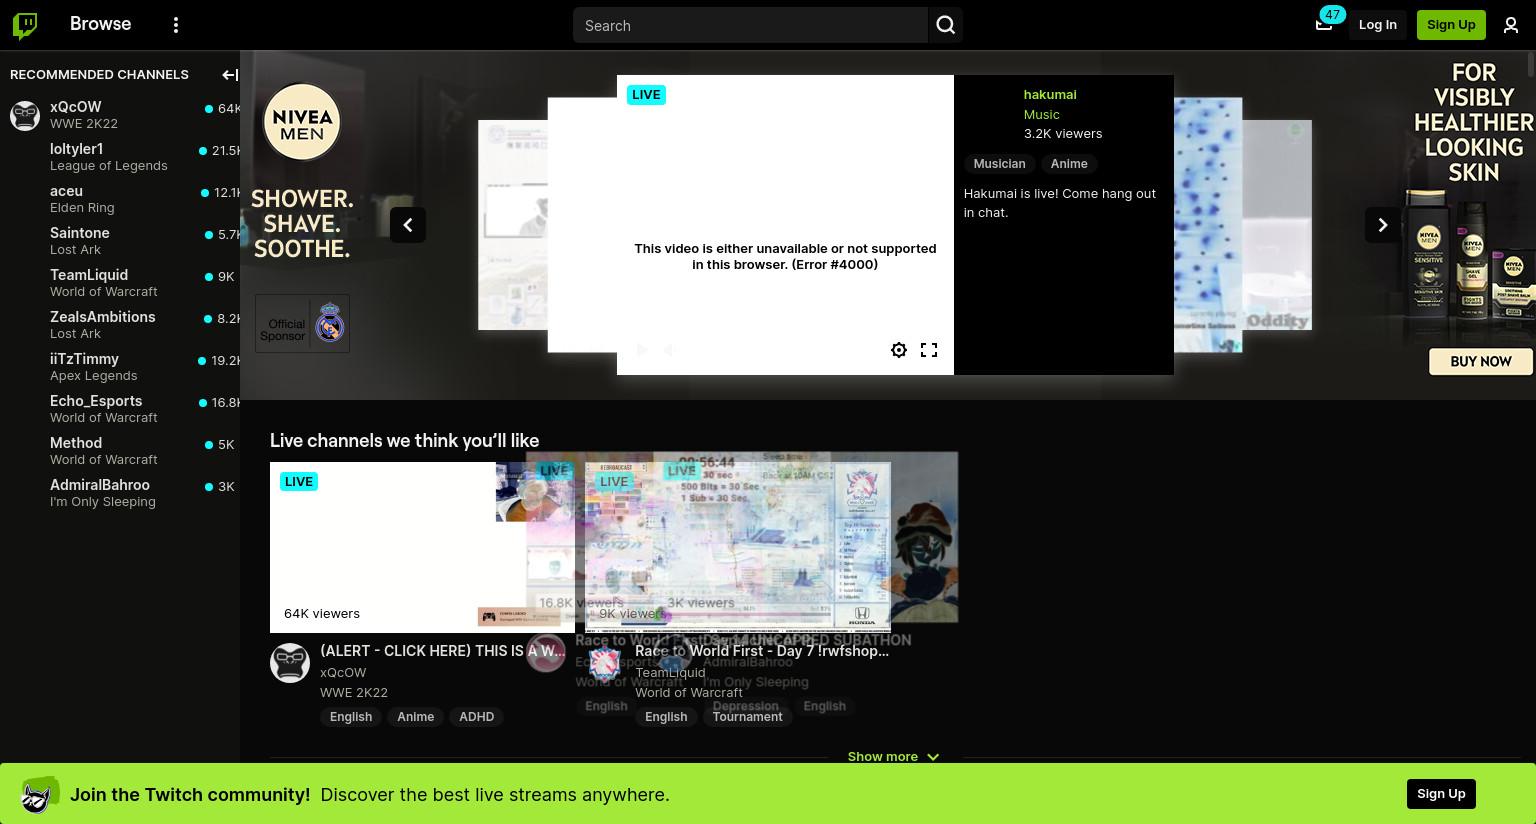Open loltyler1 channel in sidebar

pos(120,157)
